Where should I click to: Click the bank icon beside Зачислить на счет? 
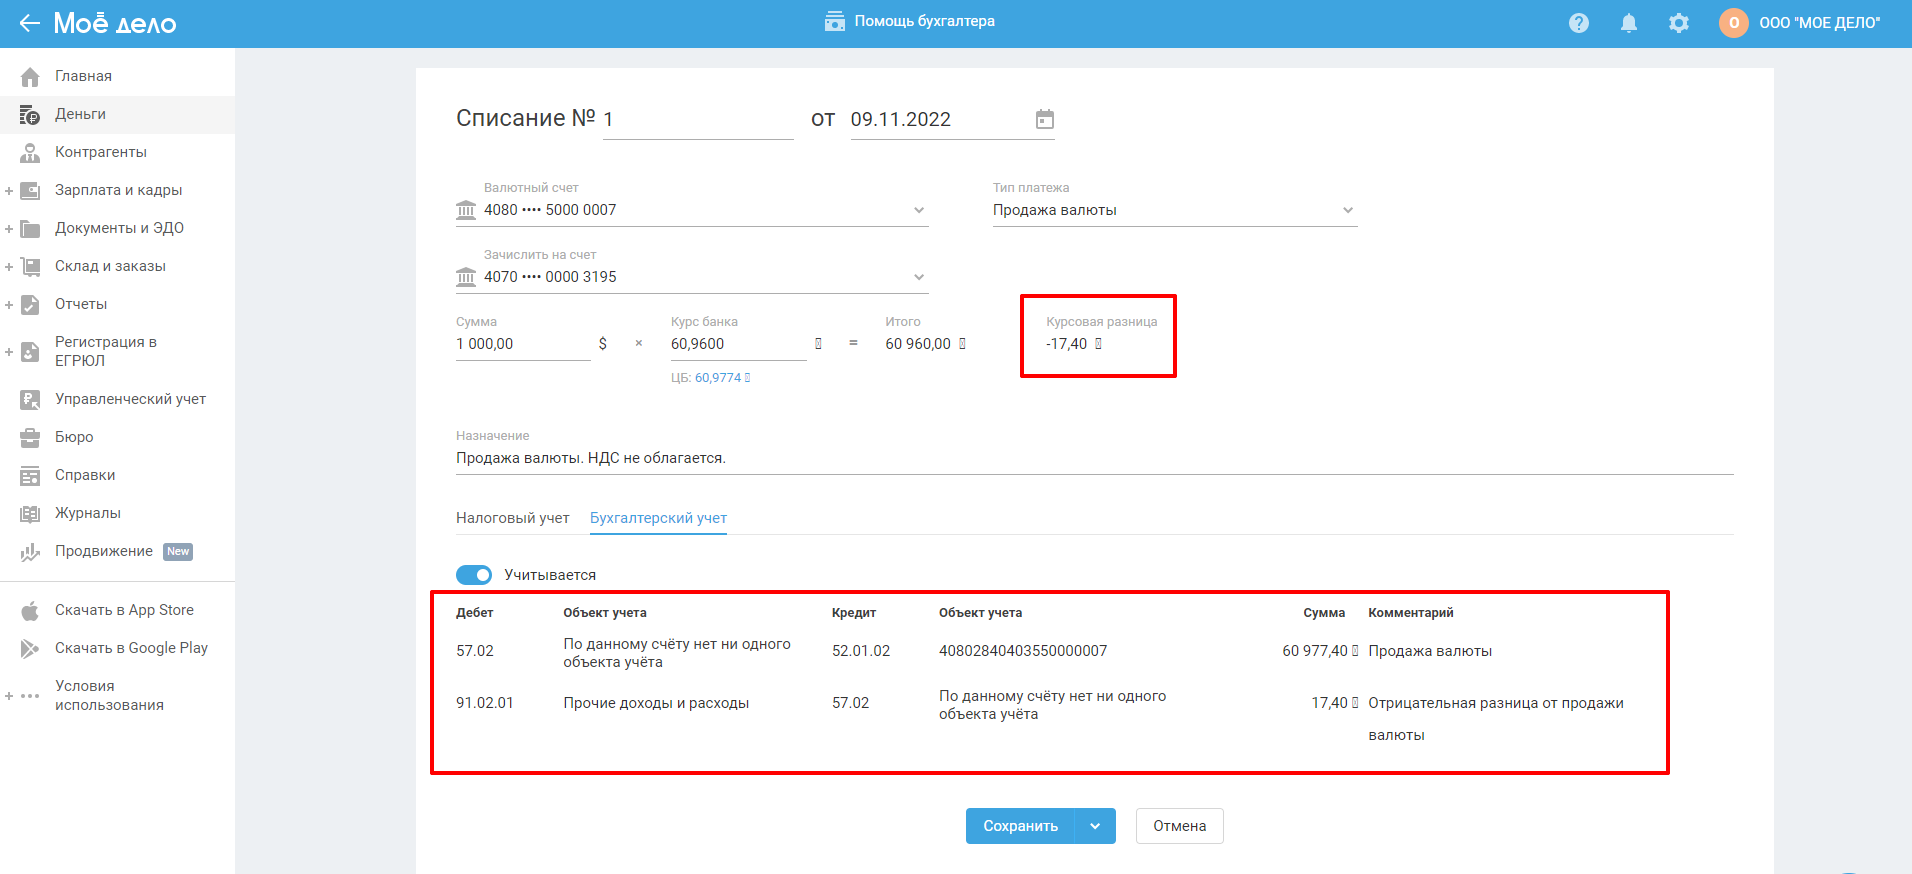[x=466, y=277]
